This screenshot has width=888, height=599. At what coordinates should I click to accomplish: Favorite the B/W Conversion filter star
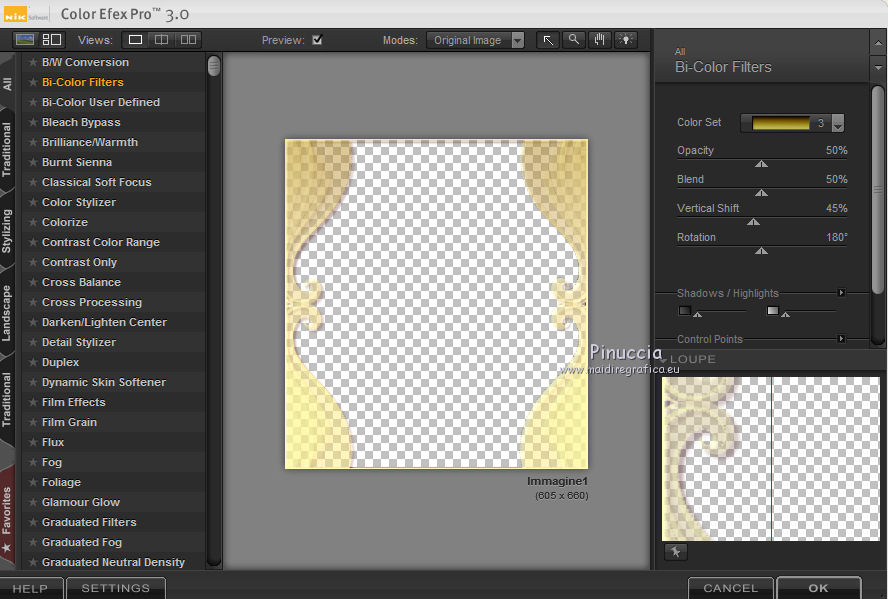point(33,62)
